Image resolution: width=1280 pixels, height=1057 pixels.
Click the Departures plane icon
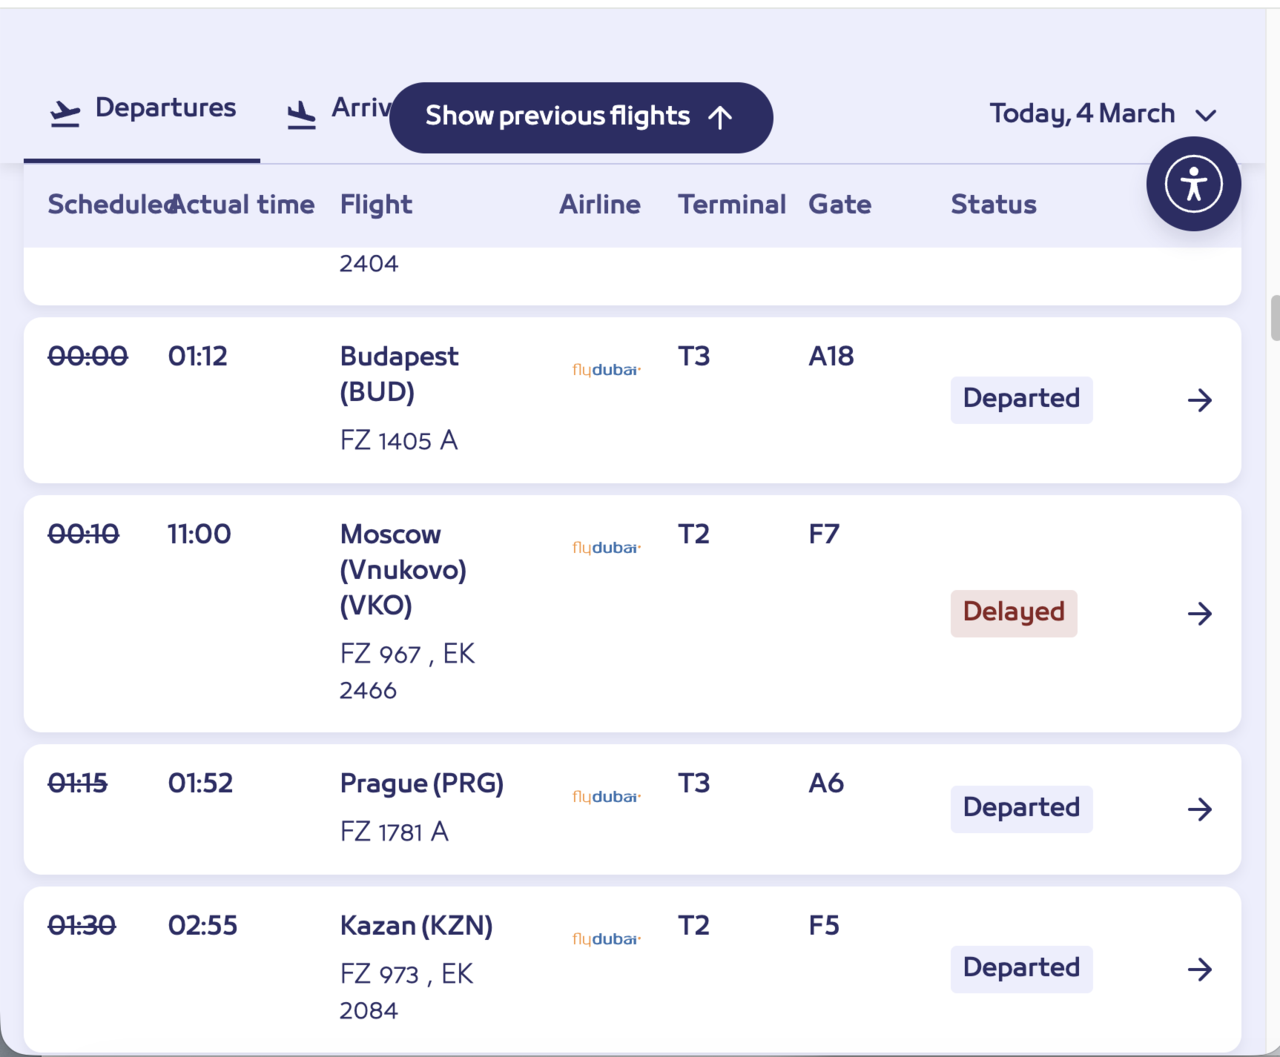65,113
